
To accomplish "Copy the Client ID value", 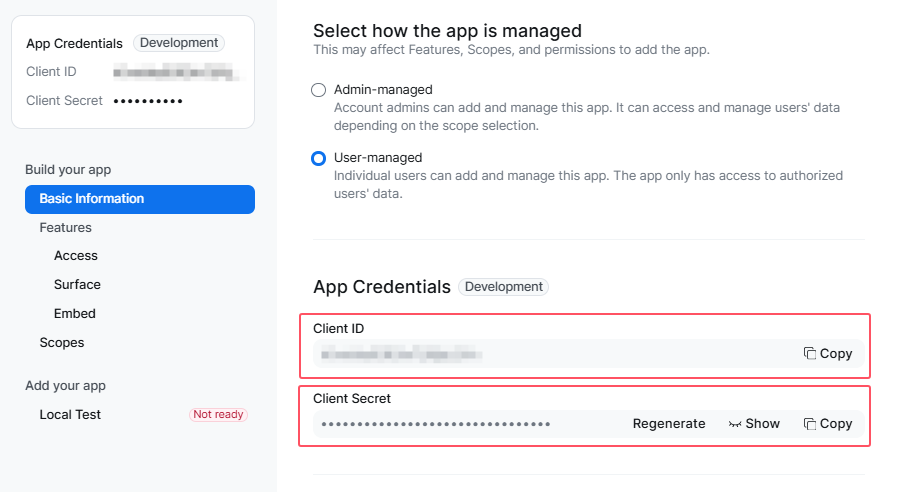I will click(828, 354).
